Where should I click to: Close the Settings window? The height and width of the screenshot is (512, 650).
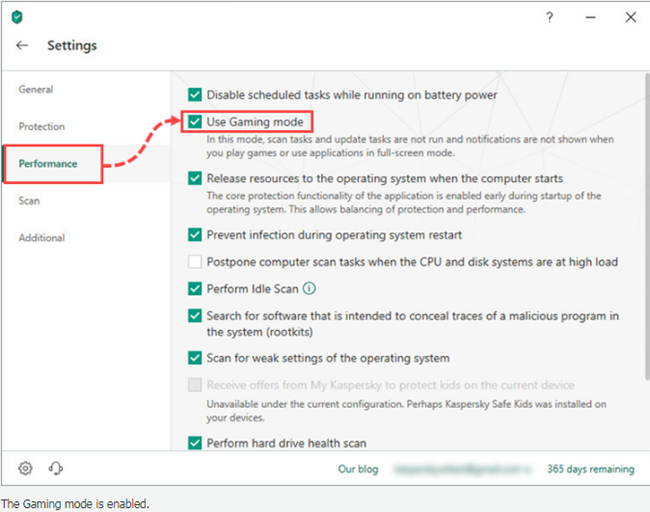pos(631,17)
